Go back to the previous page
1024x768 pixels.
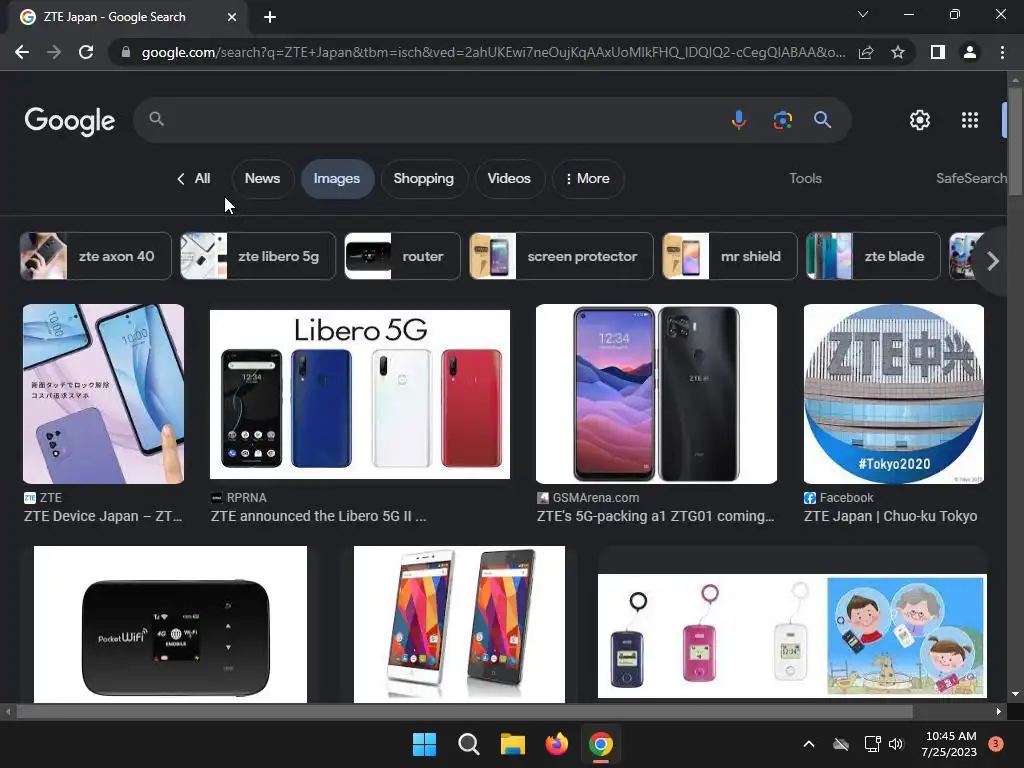(x=22, y=52)
